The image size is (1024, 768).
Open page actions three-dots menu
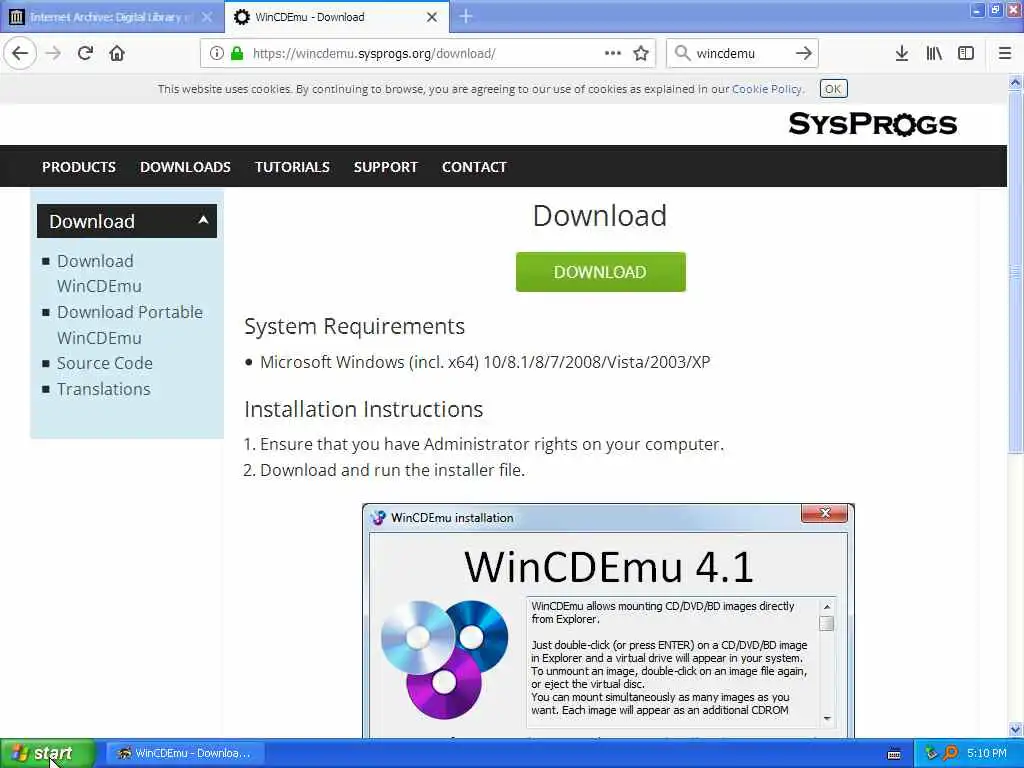pyautogui.click(x=613, y=54)
